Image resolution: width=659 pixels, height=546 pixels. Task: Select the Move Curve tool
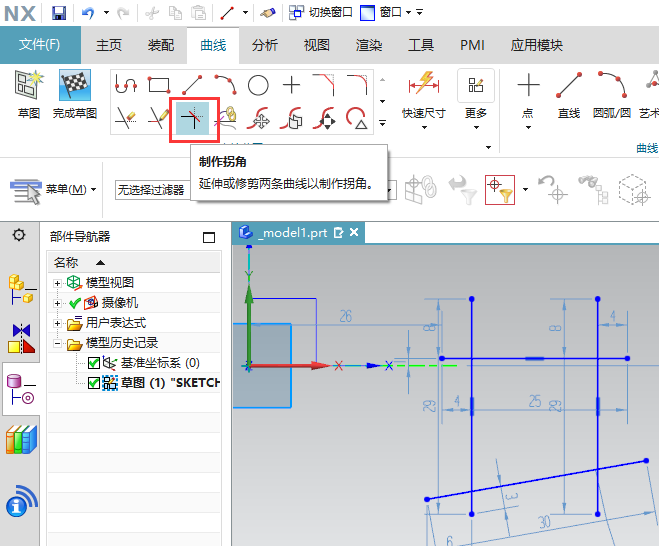258,118
